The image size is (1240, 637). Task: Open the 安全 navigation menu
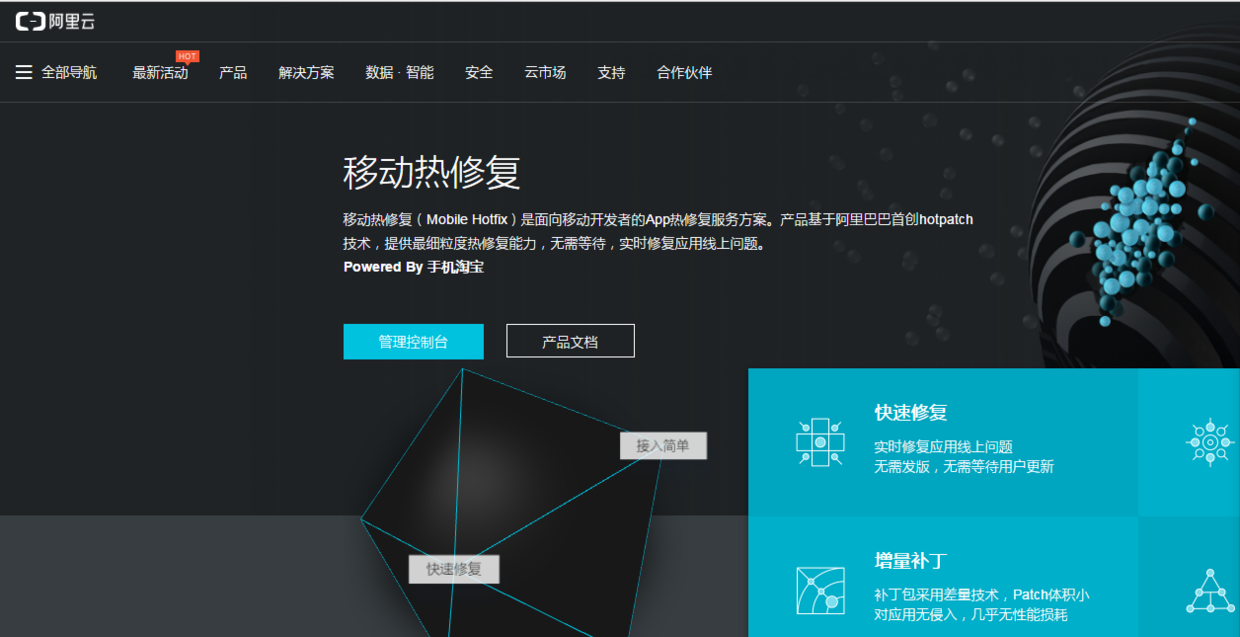(x=479, y=73)
